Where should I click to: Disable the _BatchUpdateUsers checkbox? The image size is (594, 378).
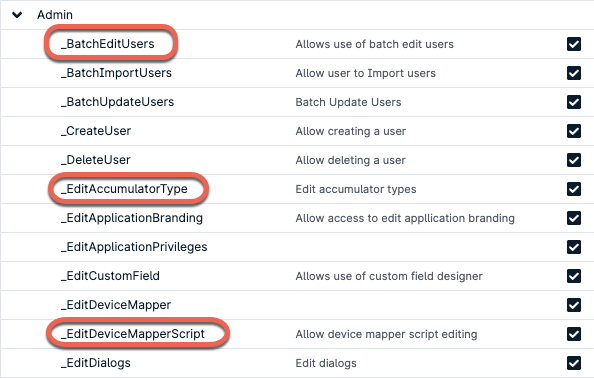click(574, 102)
